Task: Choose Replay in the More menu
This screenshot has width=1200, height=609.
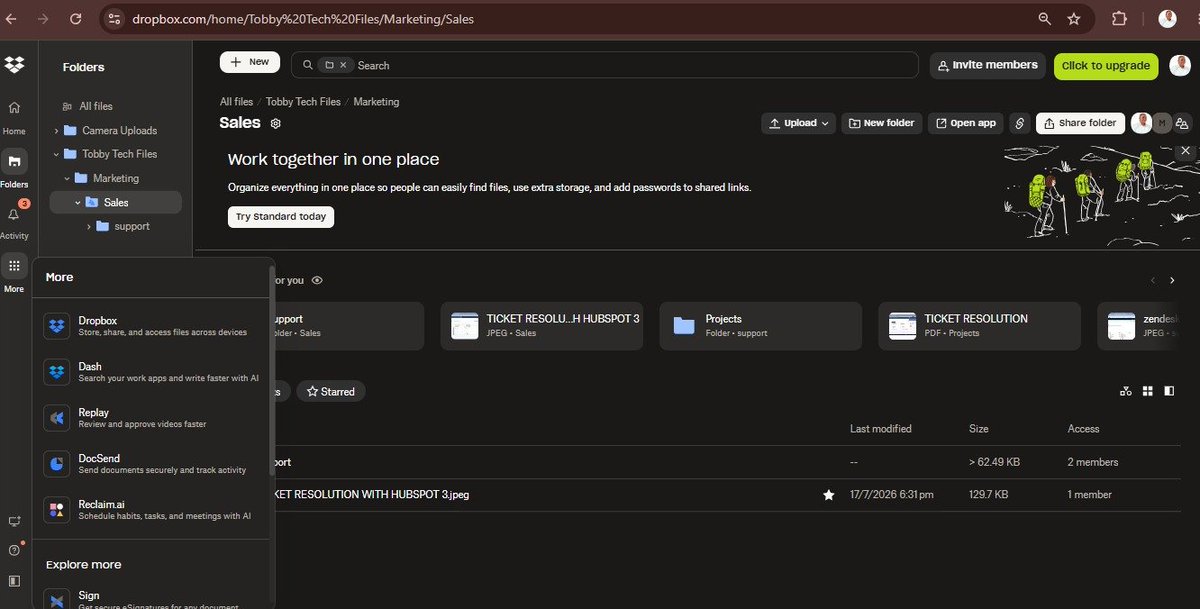Action: [152, 418]
